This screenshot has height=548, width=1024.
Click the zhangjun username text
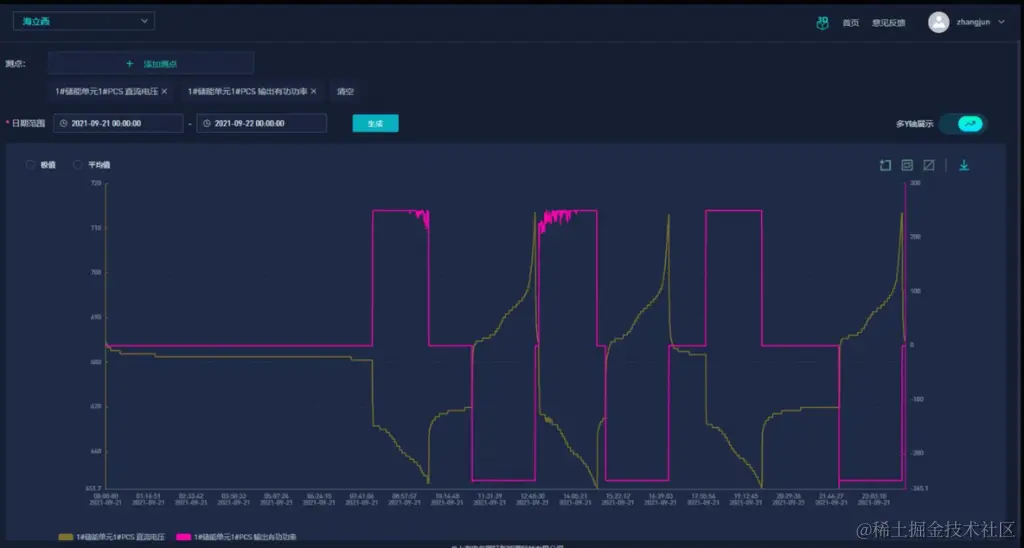coord(973,22)
